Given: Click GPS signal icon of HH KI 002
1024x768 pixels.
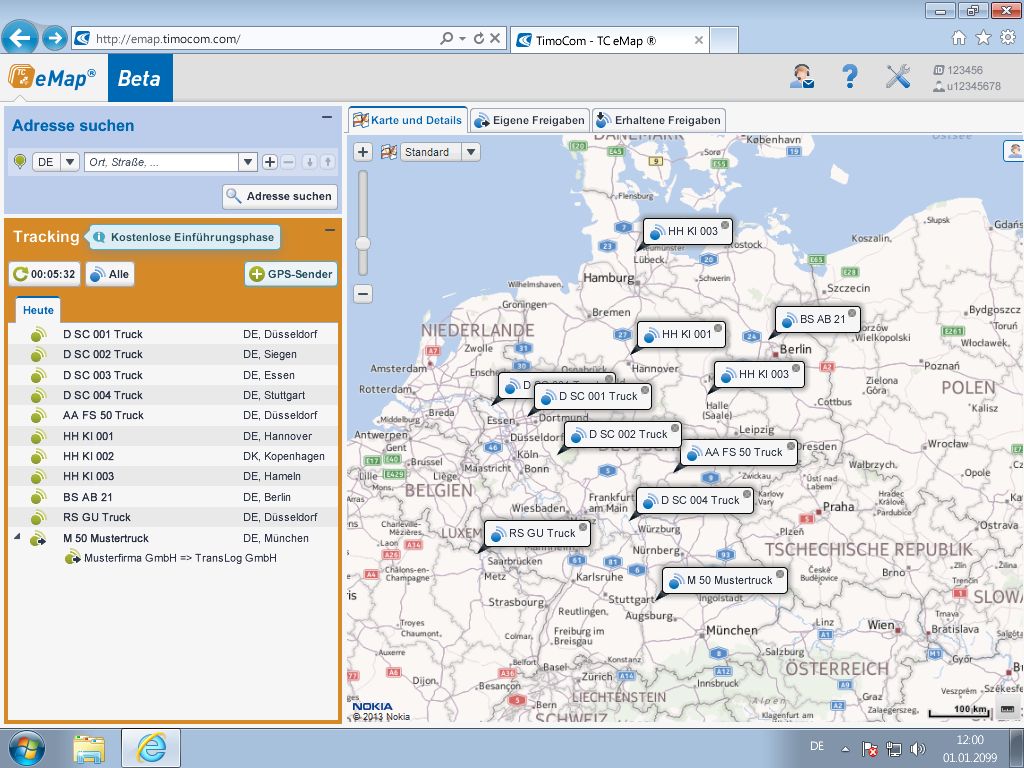Looking at the screenshot, I should point(37,456).
